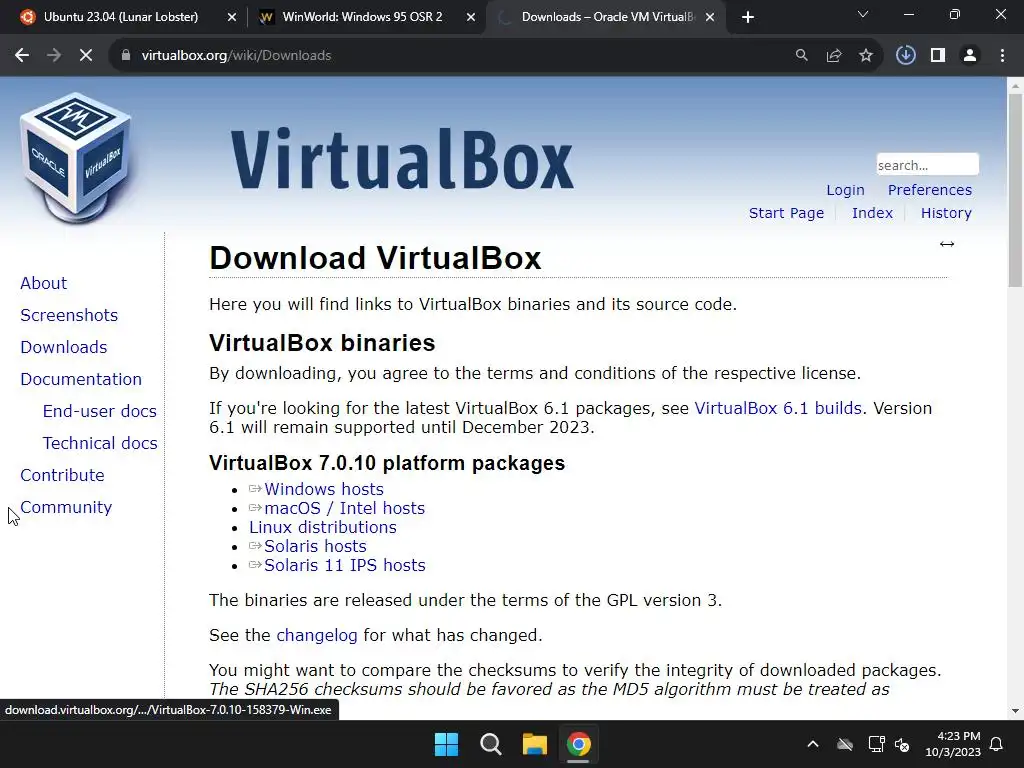Click the taskbar clock and date

tap(953, 744)
